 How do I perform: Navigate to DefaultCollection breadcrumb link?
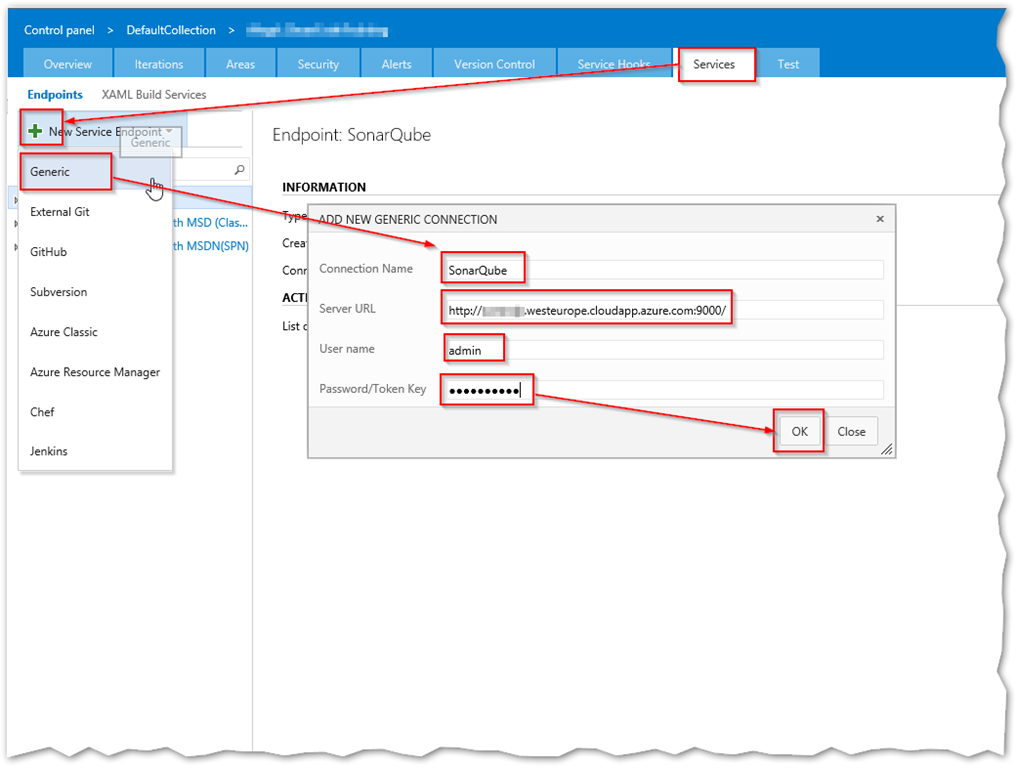point(171,30)
